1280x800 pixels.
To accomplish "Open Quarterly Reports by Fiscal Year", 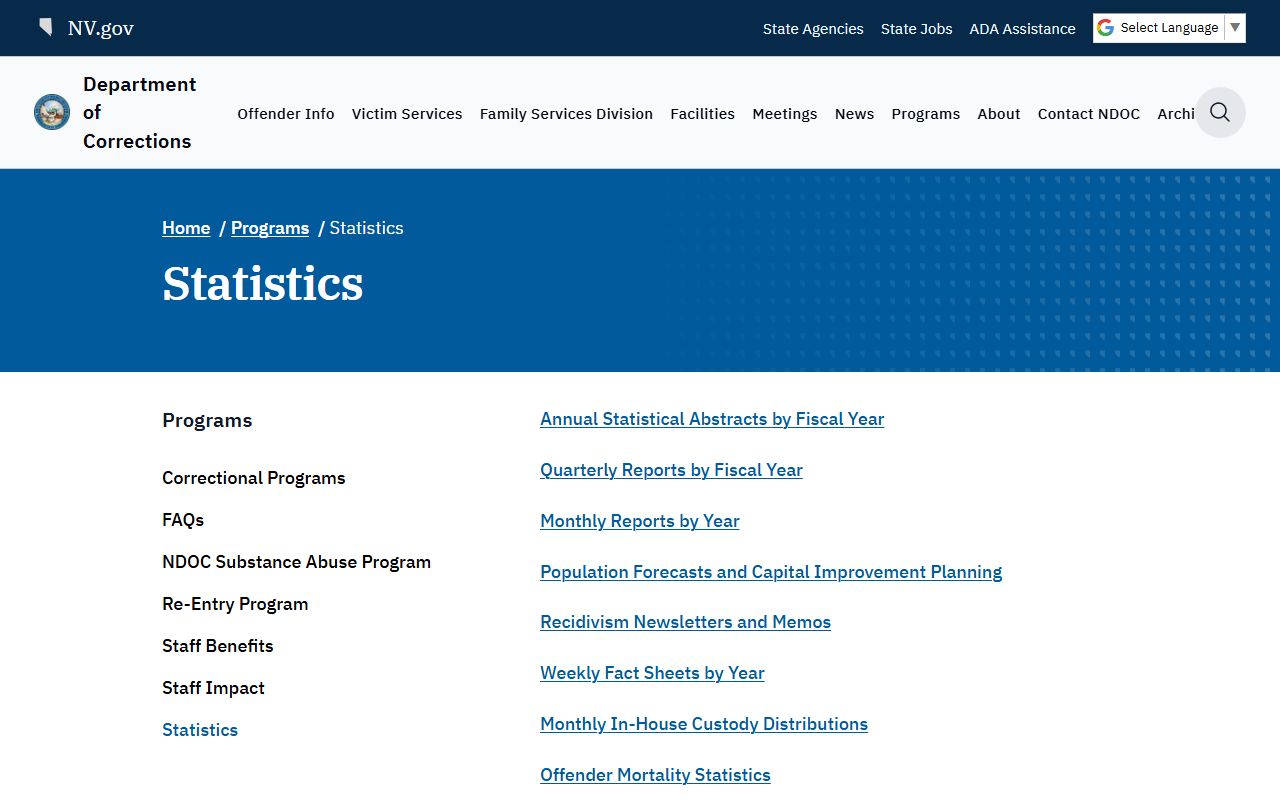I will click(671, 470).
